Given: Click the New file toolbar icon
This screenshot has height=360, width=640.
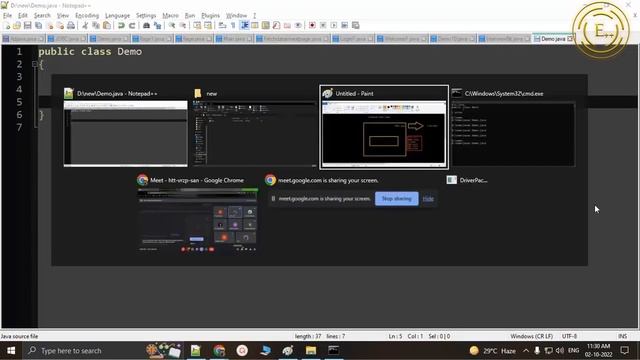Looking at the screenshot, I should (7, 26).
